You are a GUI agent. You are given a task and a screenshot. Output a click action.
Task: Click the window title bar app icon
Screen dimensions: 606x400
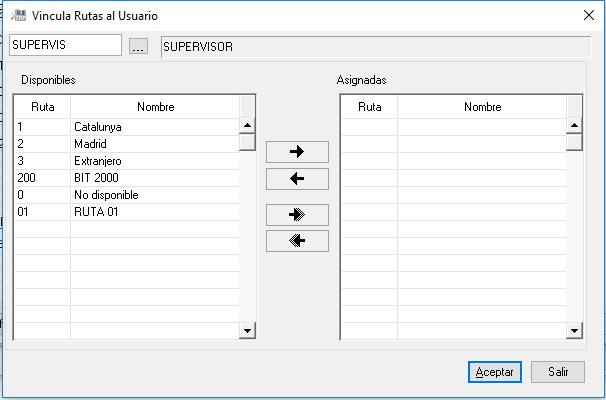point(17,15)
